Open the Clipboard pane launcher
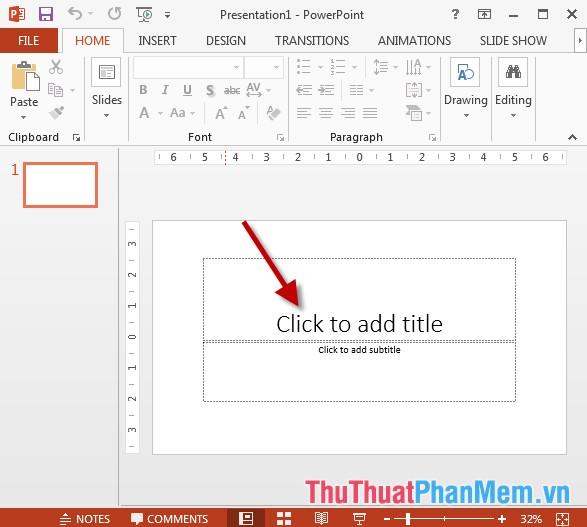Screen dimensions: 587x527 coord(76,138)
